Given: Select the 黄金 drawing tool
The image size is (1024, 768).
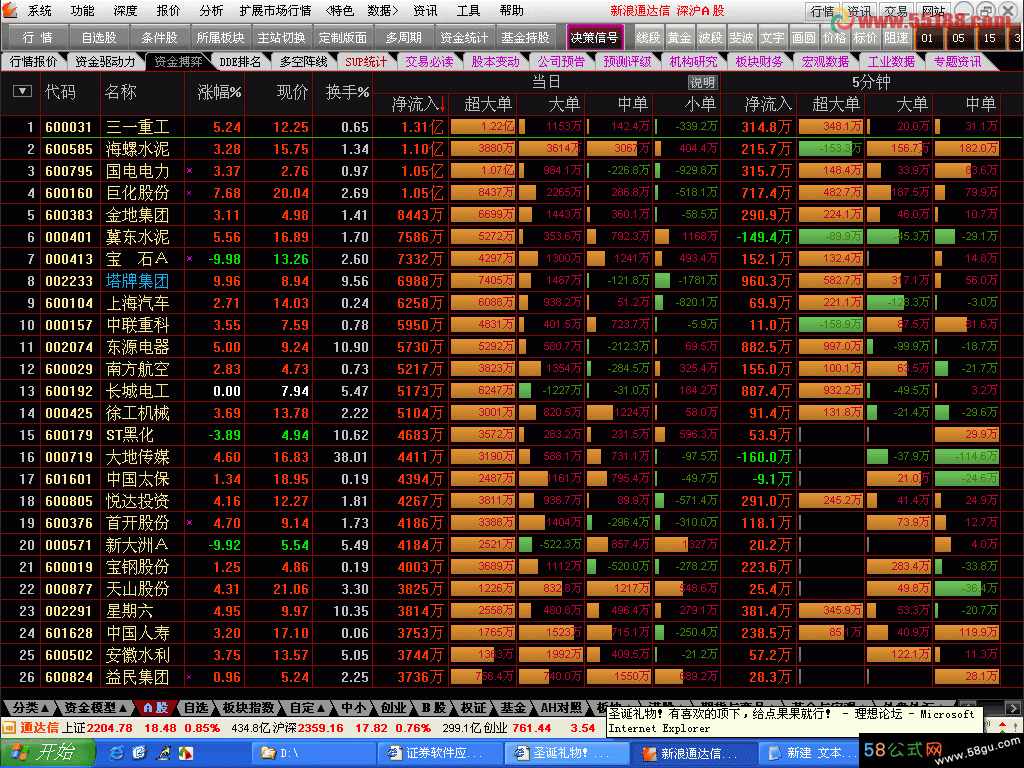Looking at the screenshot, I should (x=679, y=38).
